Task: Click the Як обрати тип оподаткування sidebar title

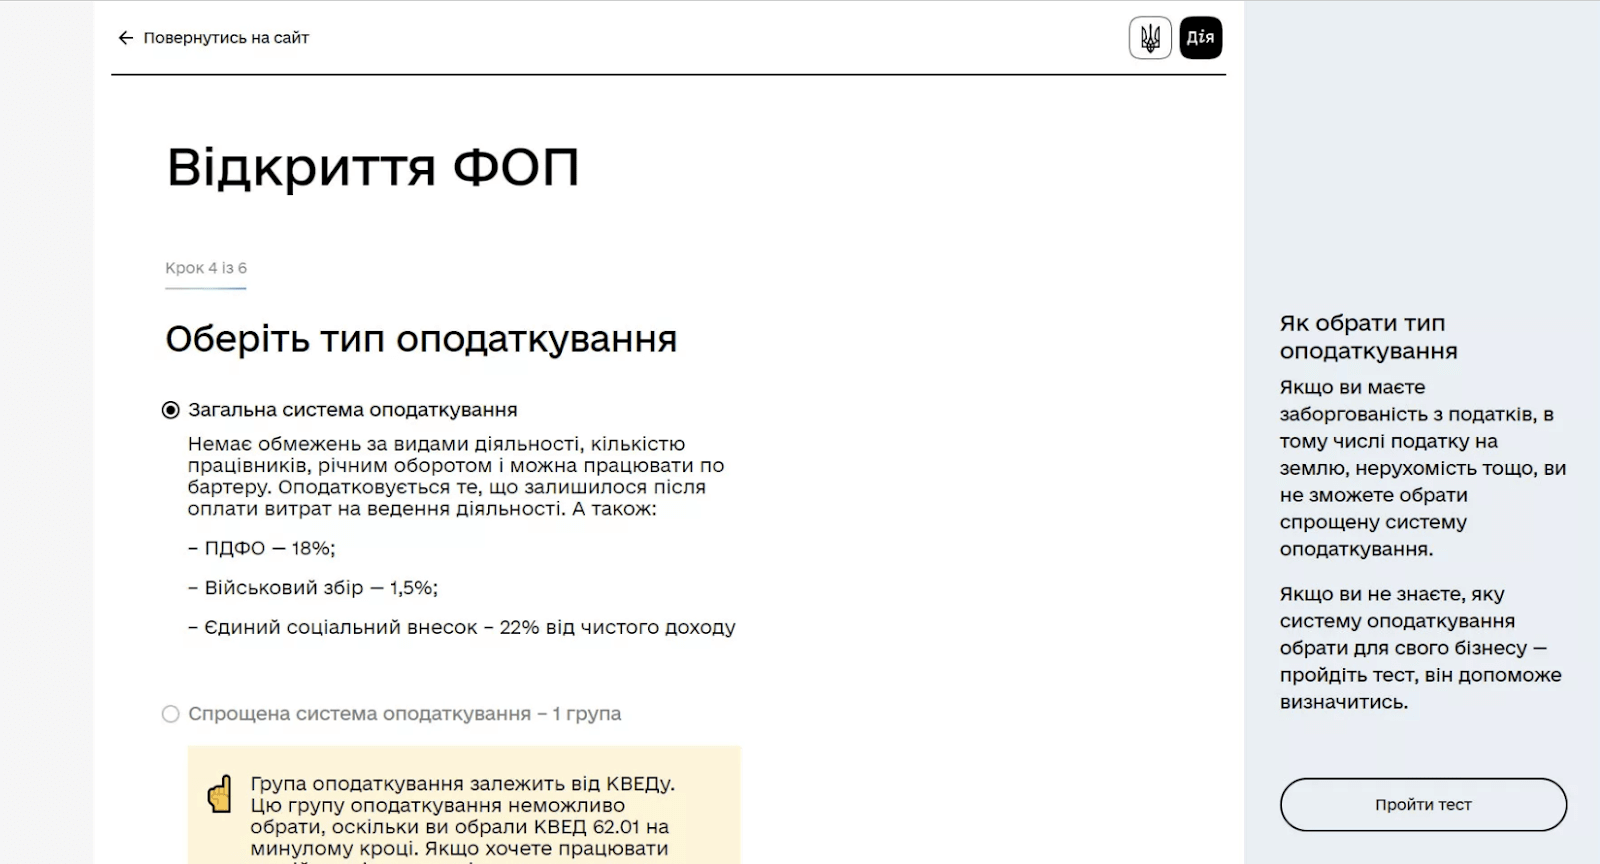Action: pyautogui.click(x=1368, y=337)
